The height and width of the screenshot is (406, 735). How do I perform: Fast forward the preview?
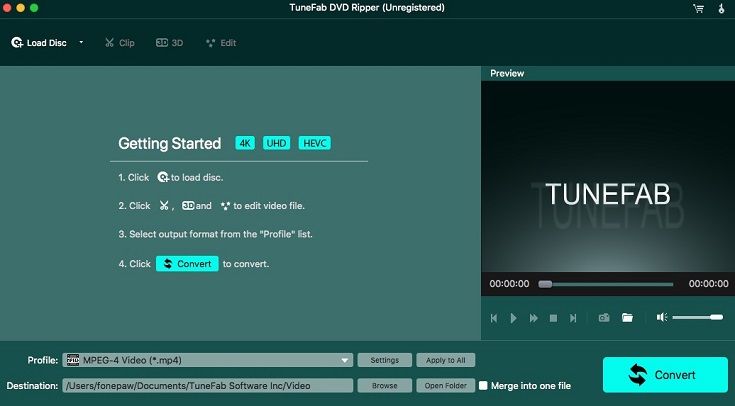point(533,318)
